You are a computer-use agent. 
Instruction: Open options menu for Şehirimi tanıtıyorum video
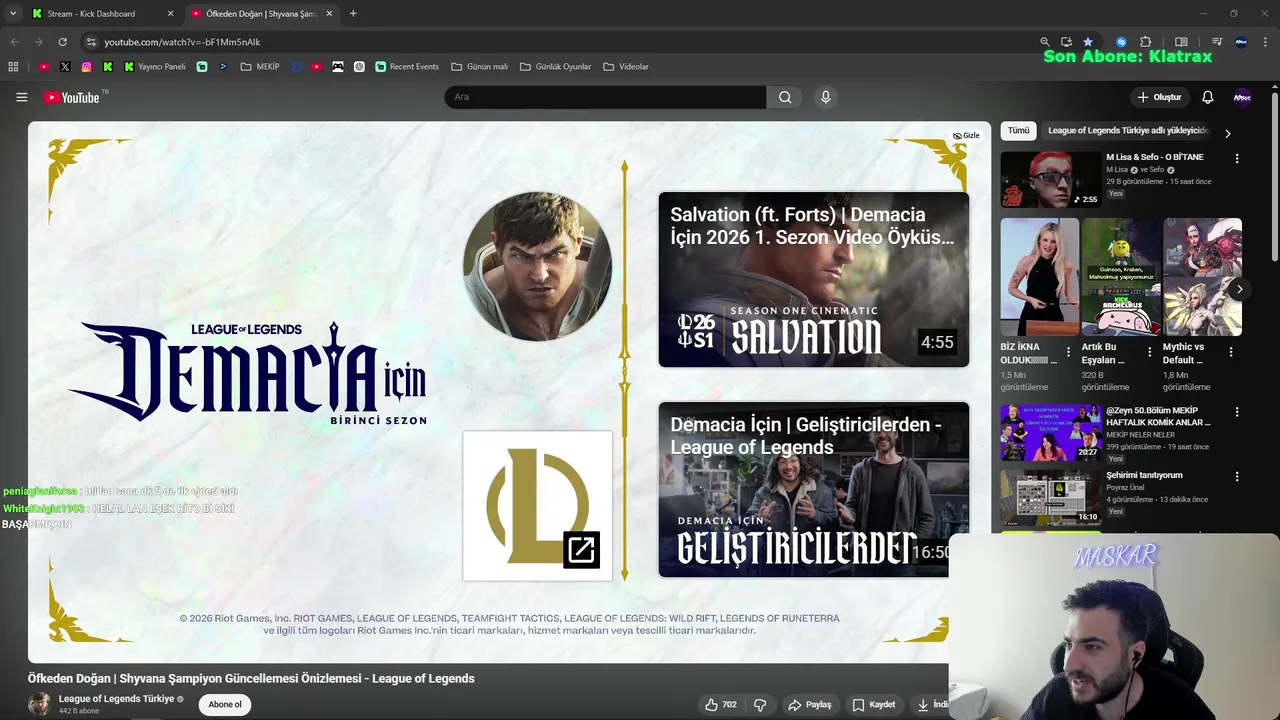coord(1237,477)
